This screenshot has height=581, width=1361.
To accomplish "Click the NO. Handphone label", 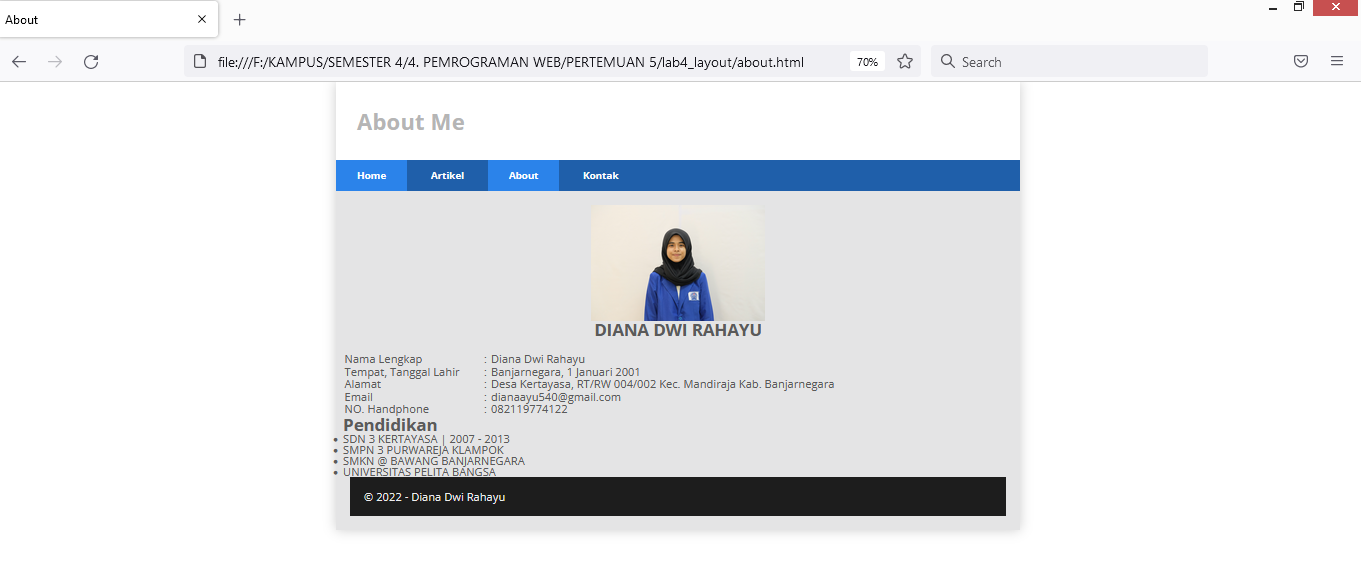I will pyautogui.click(x=387, y=409).
